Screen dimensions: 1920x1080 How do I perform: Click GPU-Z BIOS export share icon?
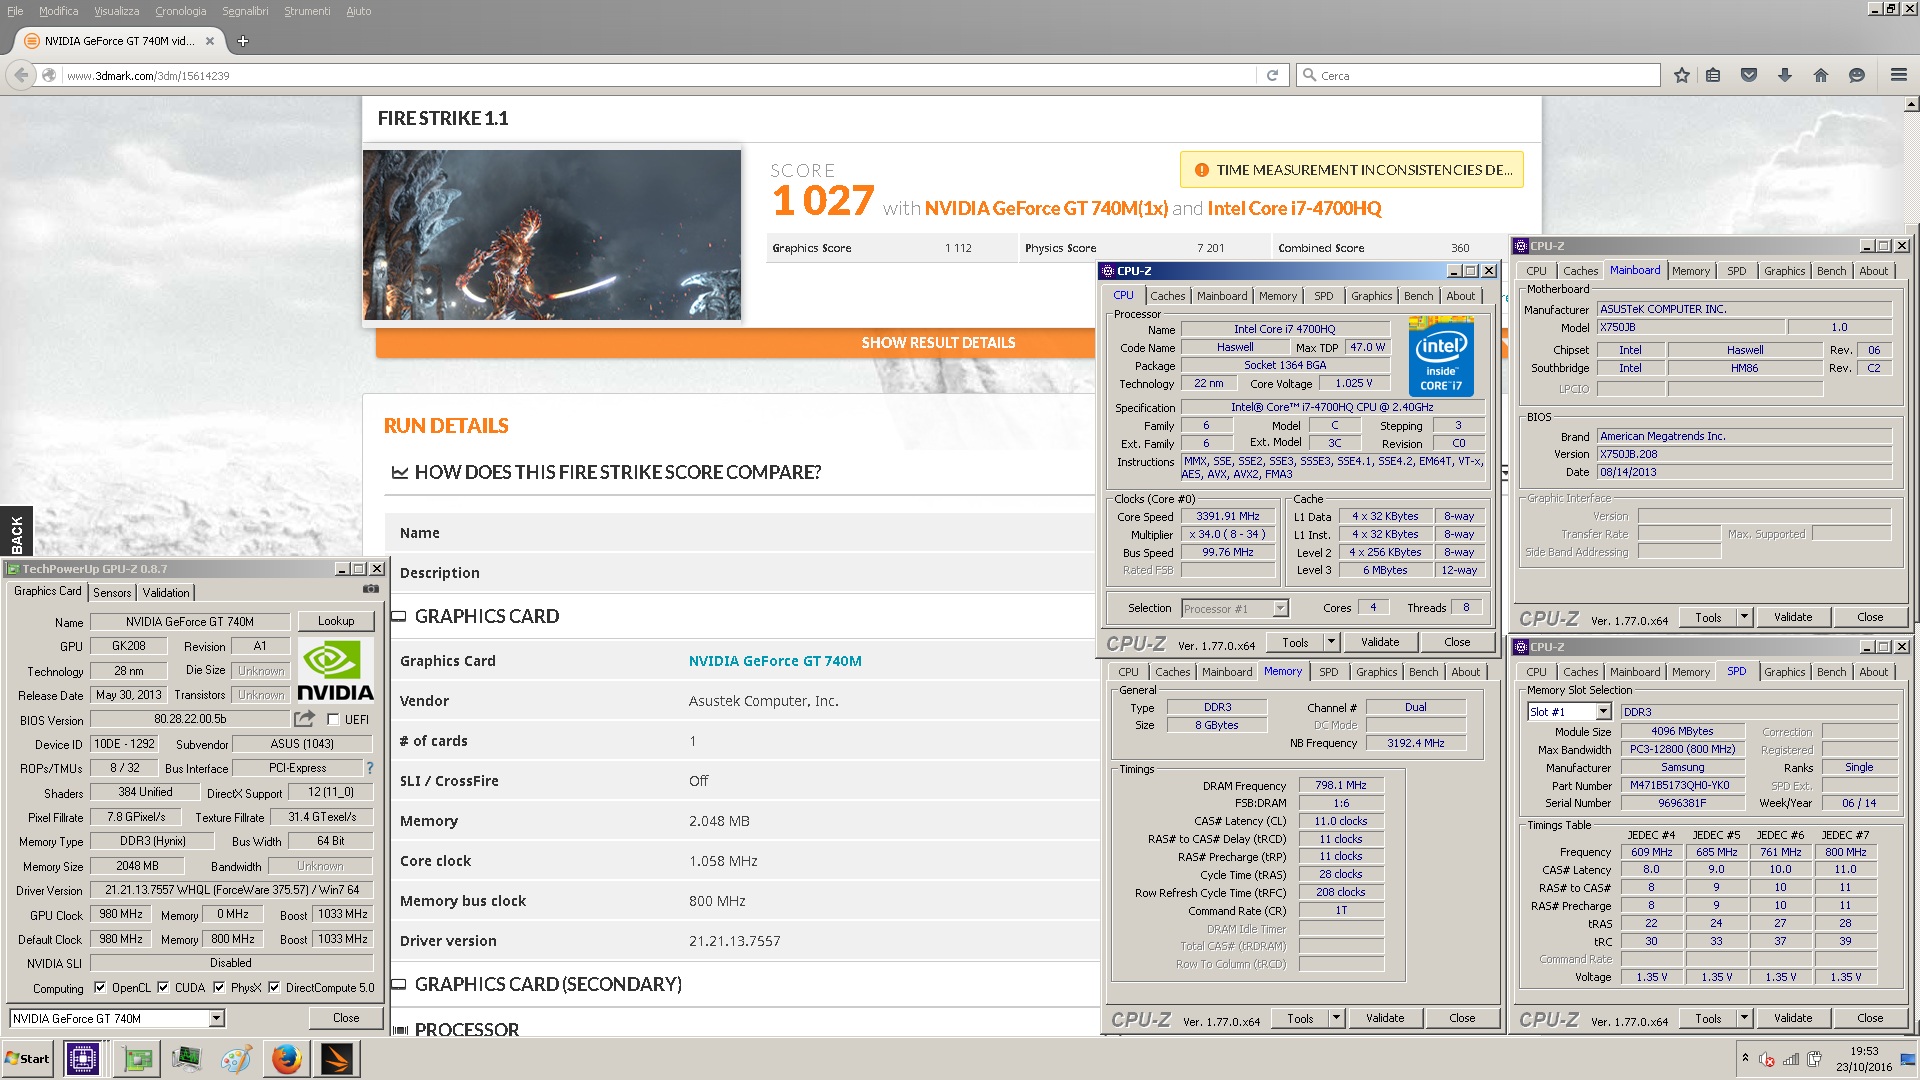point(305,719)
